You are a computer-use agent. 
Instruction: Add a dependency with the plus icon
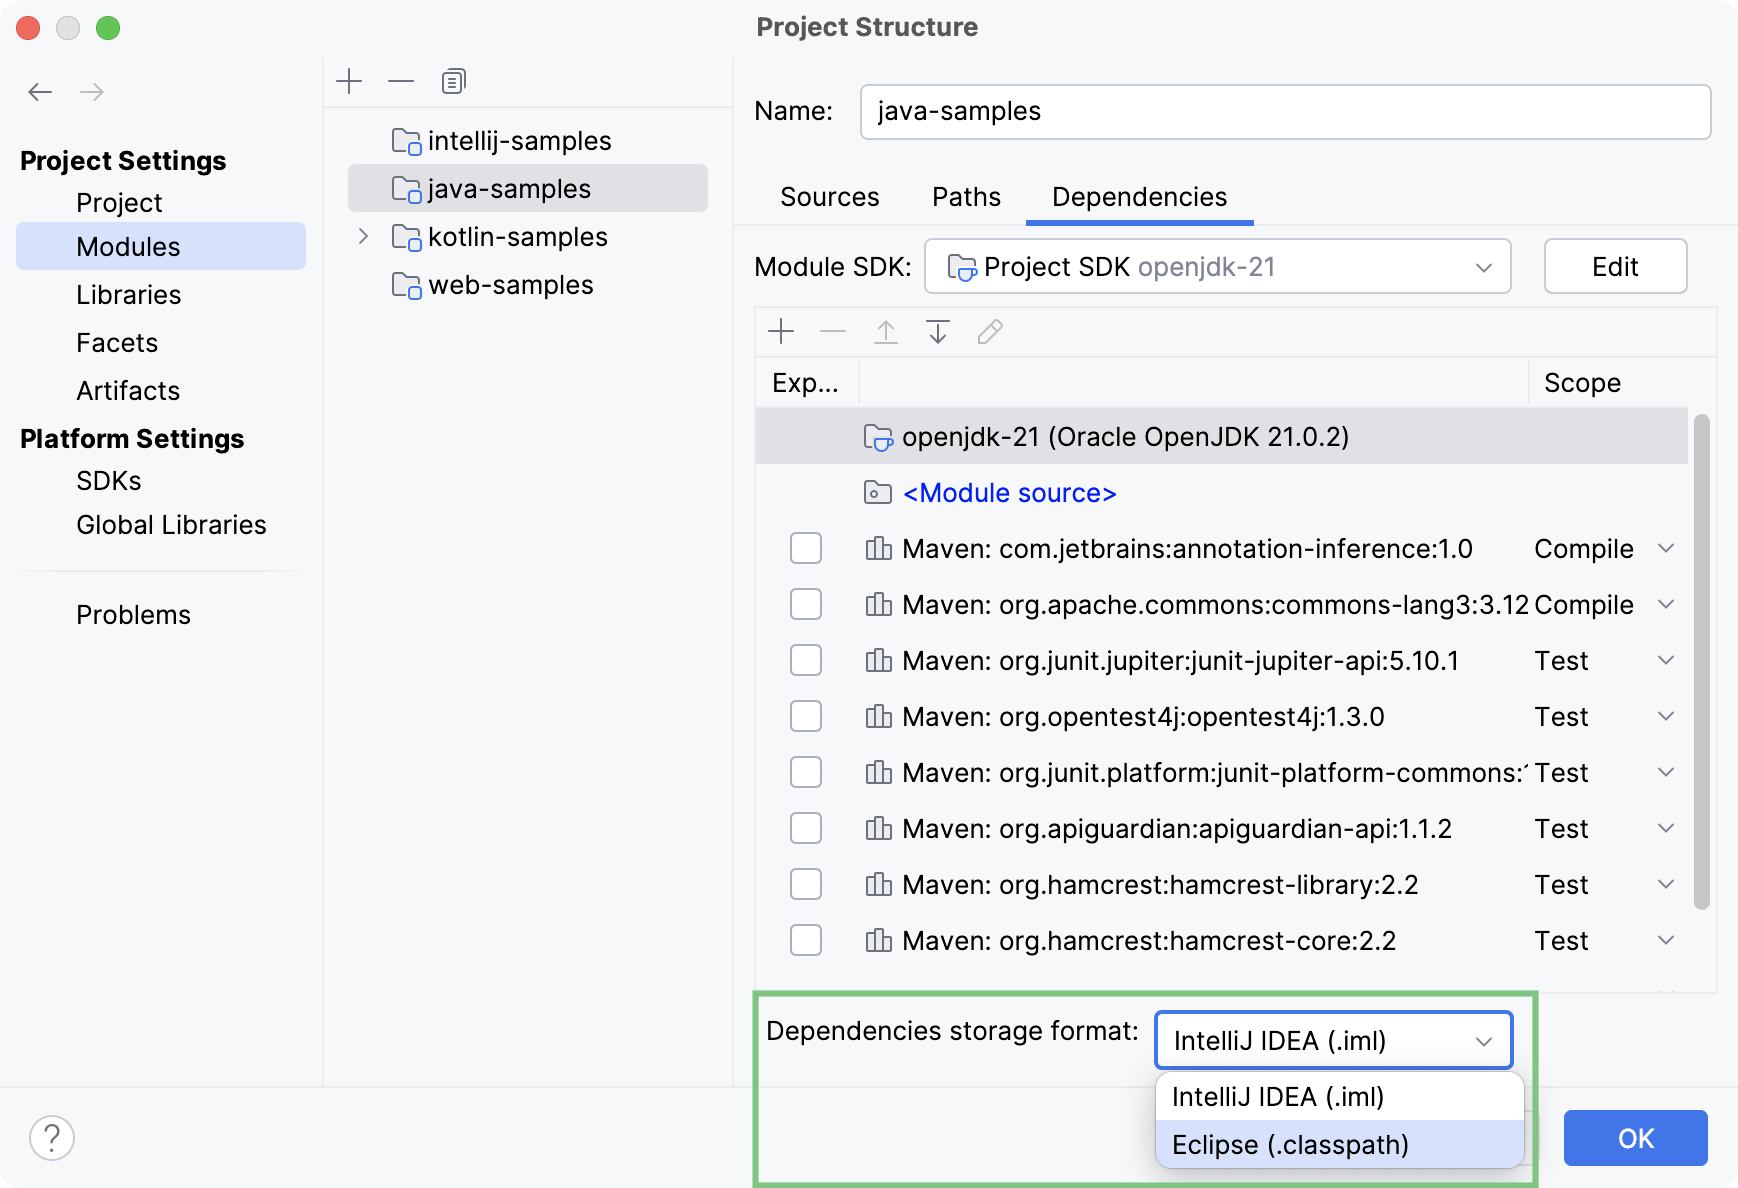point(780,331)
